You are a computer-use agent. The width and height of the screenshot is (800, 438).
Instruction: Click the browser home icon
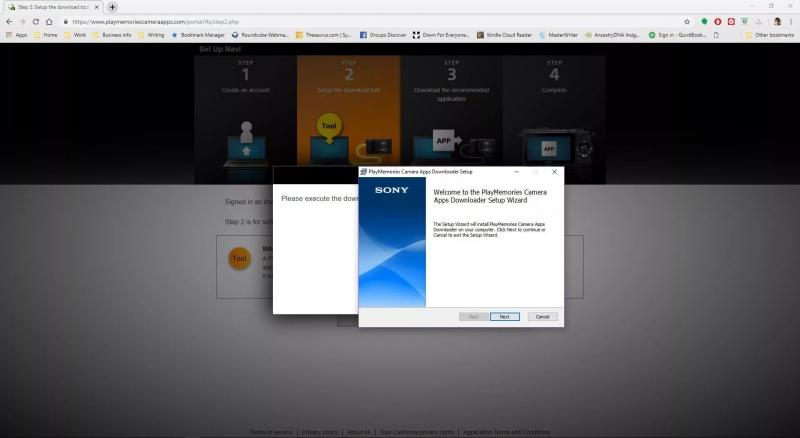click(x=49, y=21)
